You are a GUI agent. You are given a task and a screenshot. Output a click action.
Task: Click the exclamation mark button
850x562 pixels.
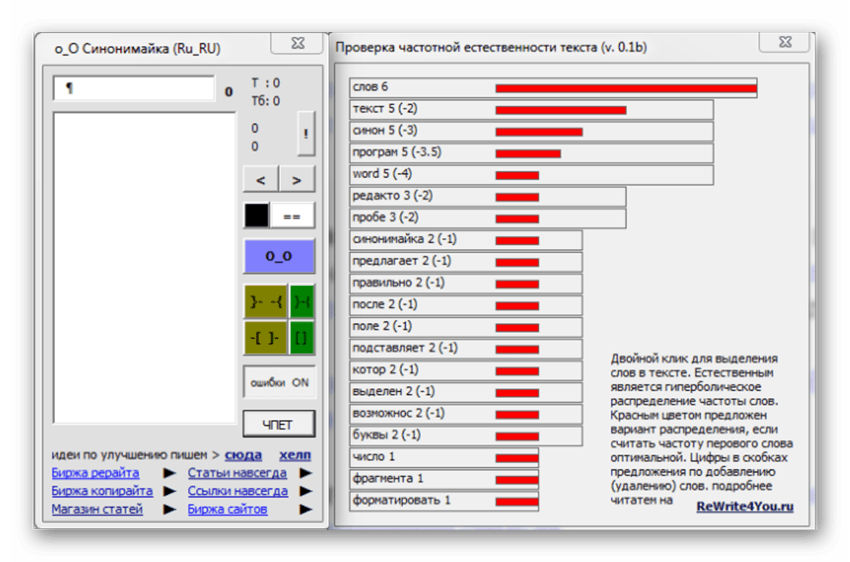[x=306, y=133]
